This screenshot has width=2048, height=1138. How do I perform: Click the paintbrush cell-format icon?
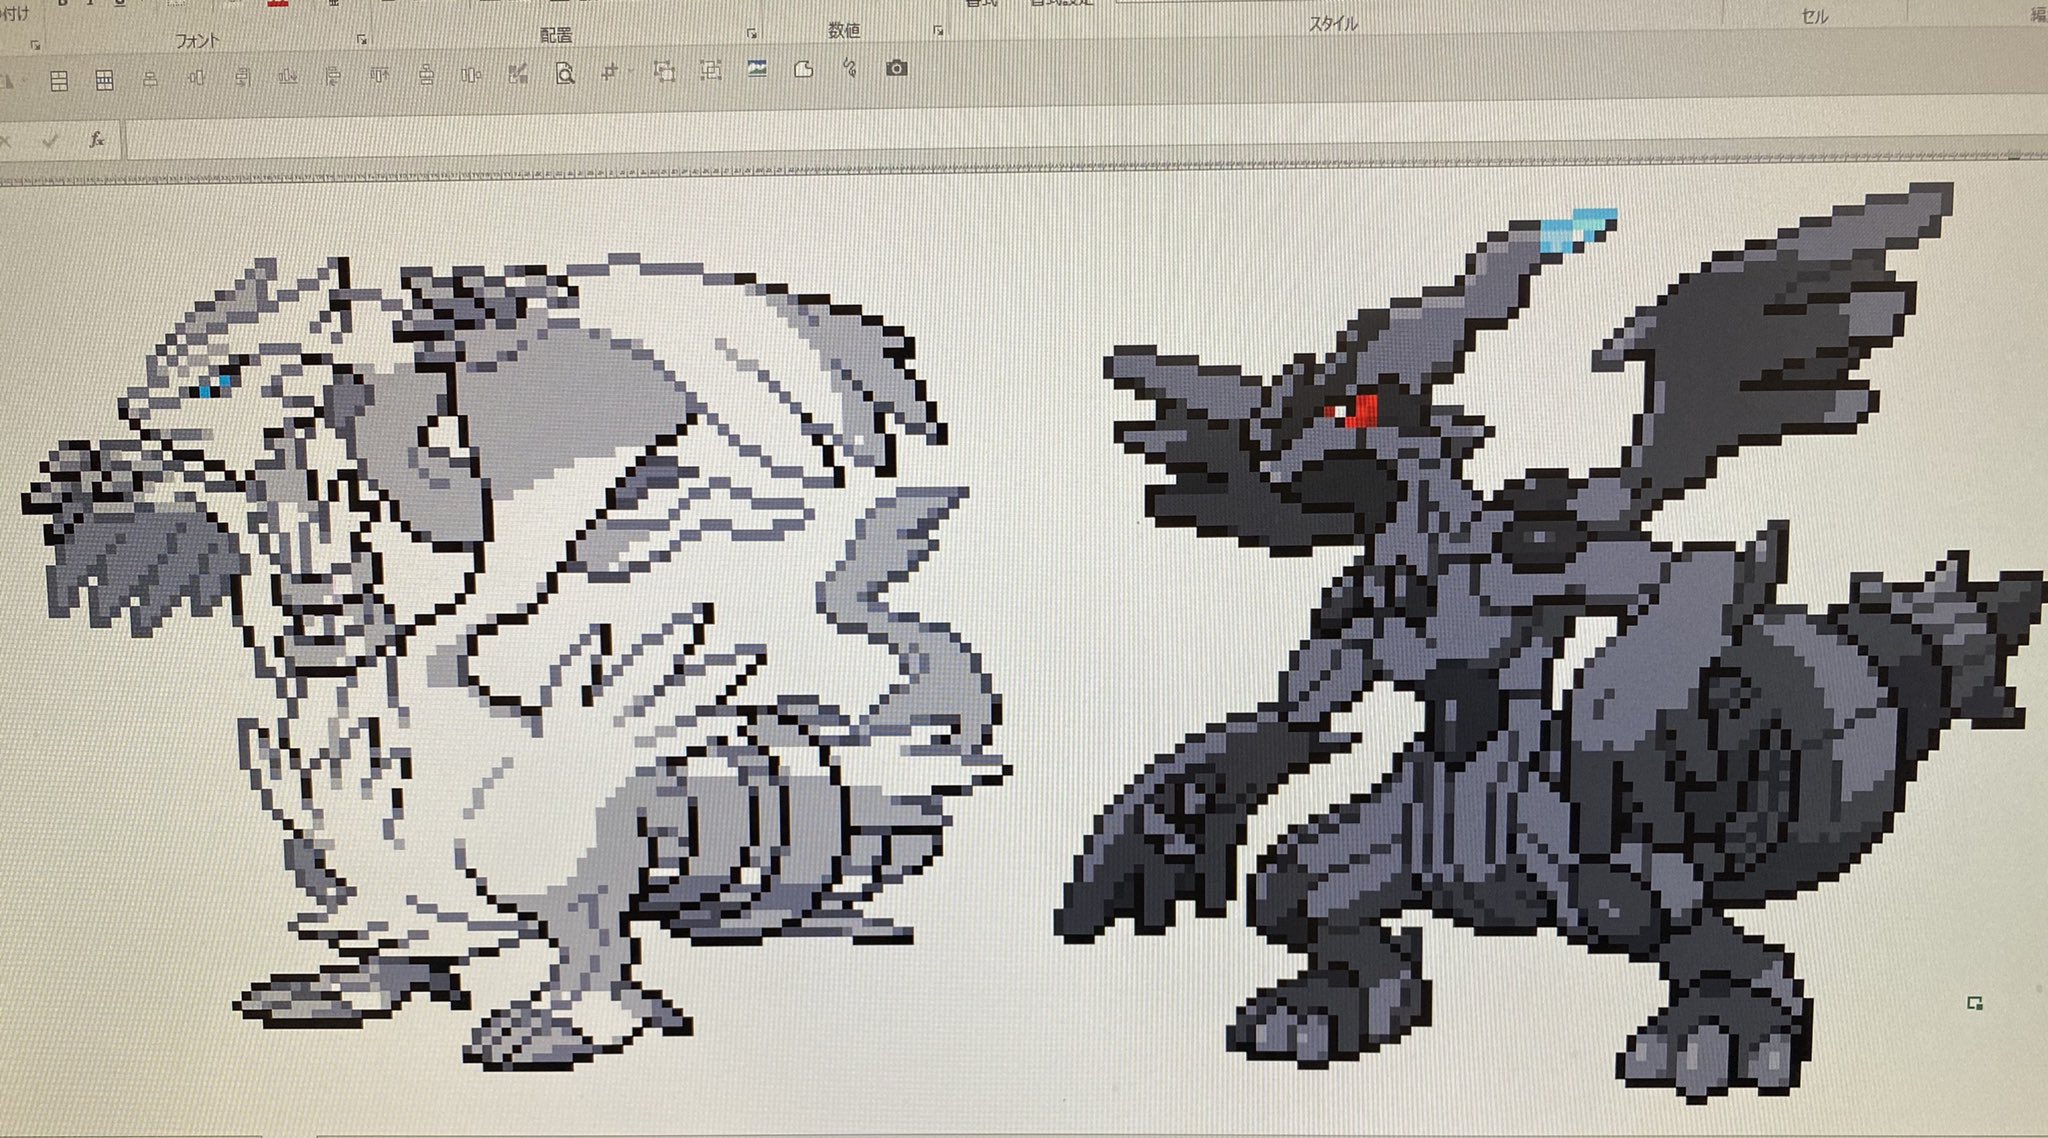pyautogui.click(x=517, y=73)
